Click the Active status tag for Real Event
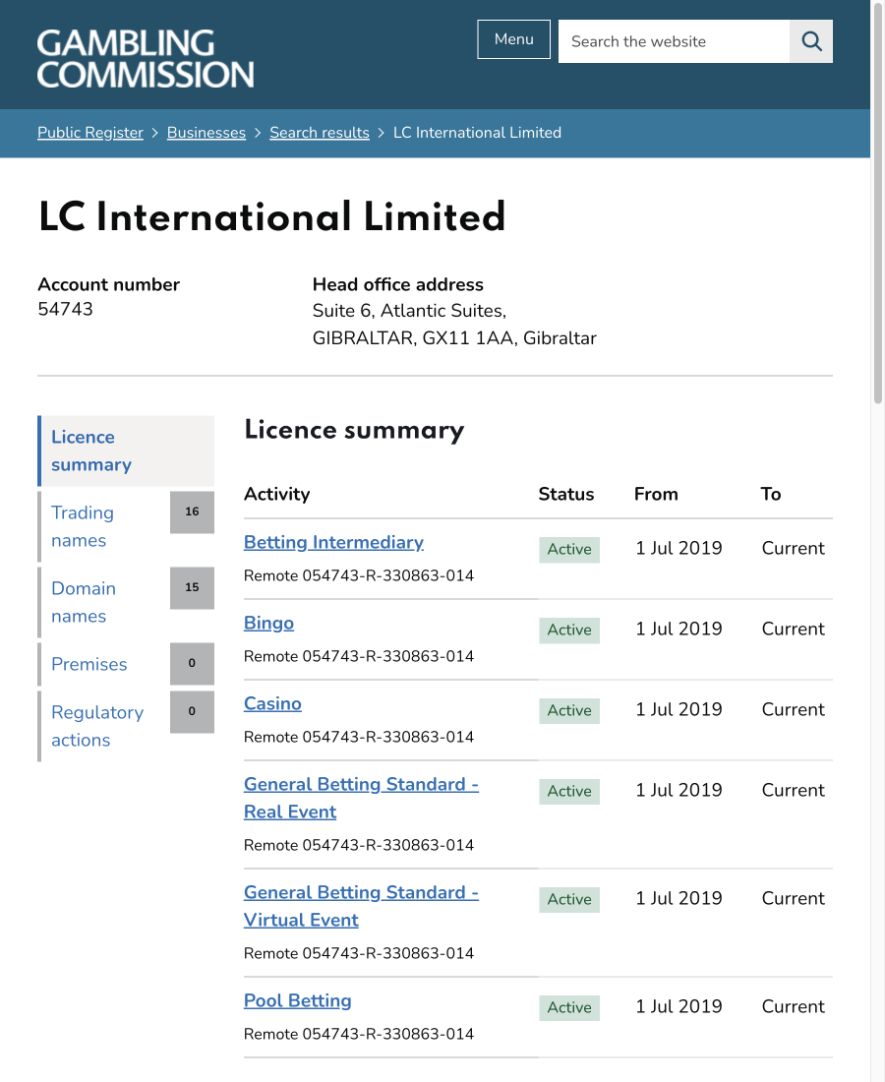This screenshot has width=885, height=1082. 570,791
